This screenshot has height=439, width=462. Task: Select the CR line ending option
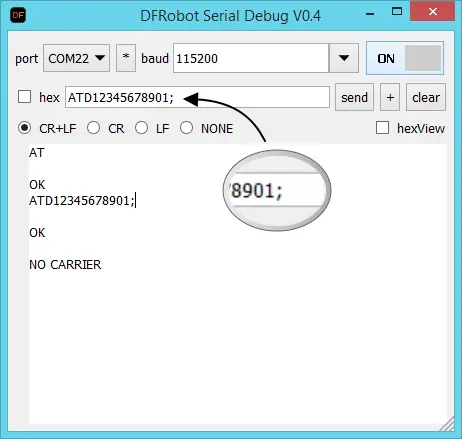click(93, 128)
